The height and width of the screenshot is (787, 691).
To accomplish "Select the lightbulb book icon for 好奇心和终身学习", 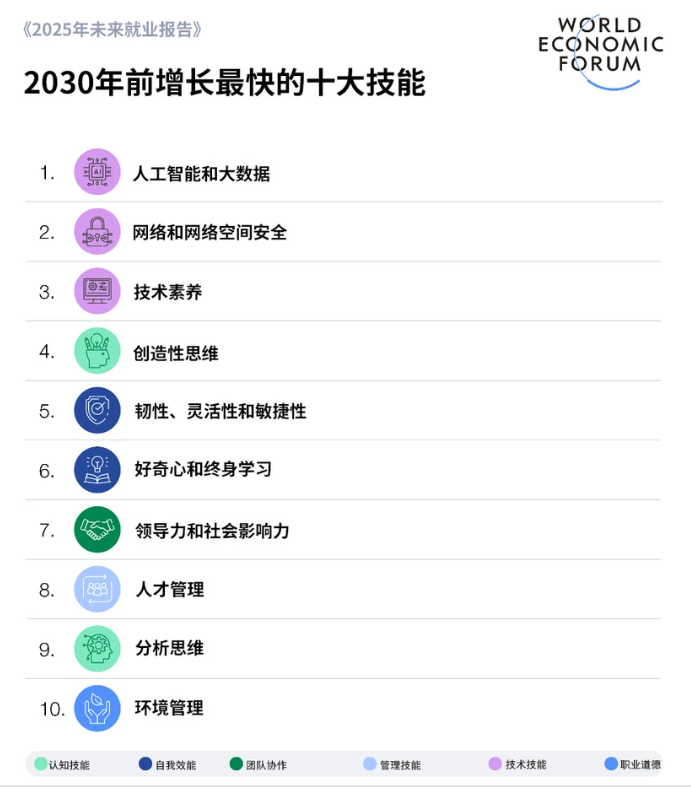I will (97, 470).
